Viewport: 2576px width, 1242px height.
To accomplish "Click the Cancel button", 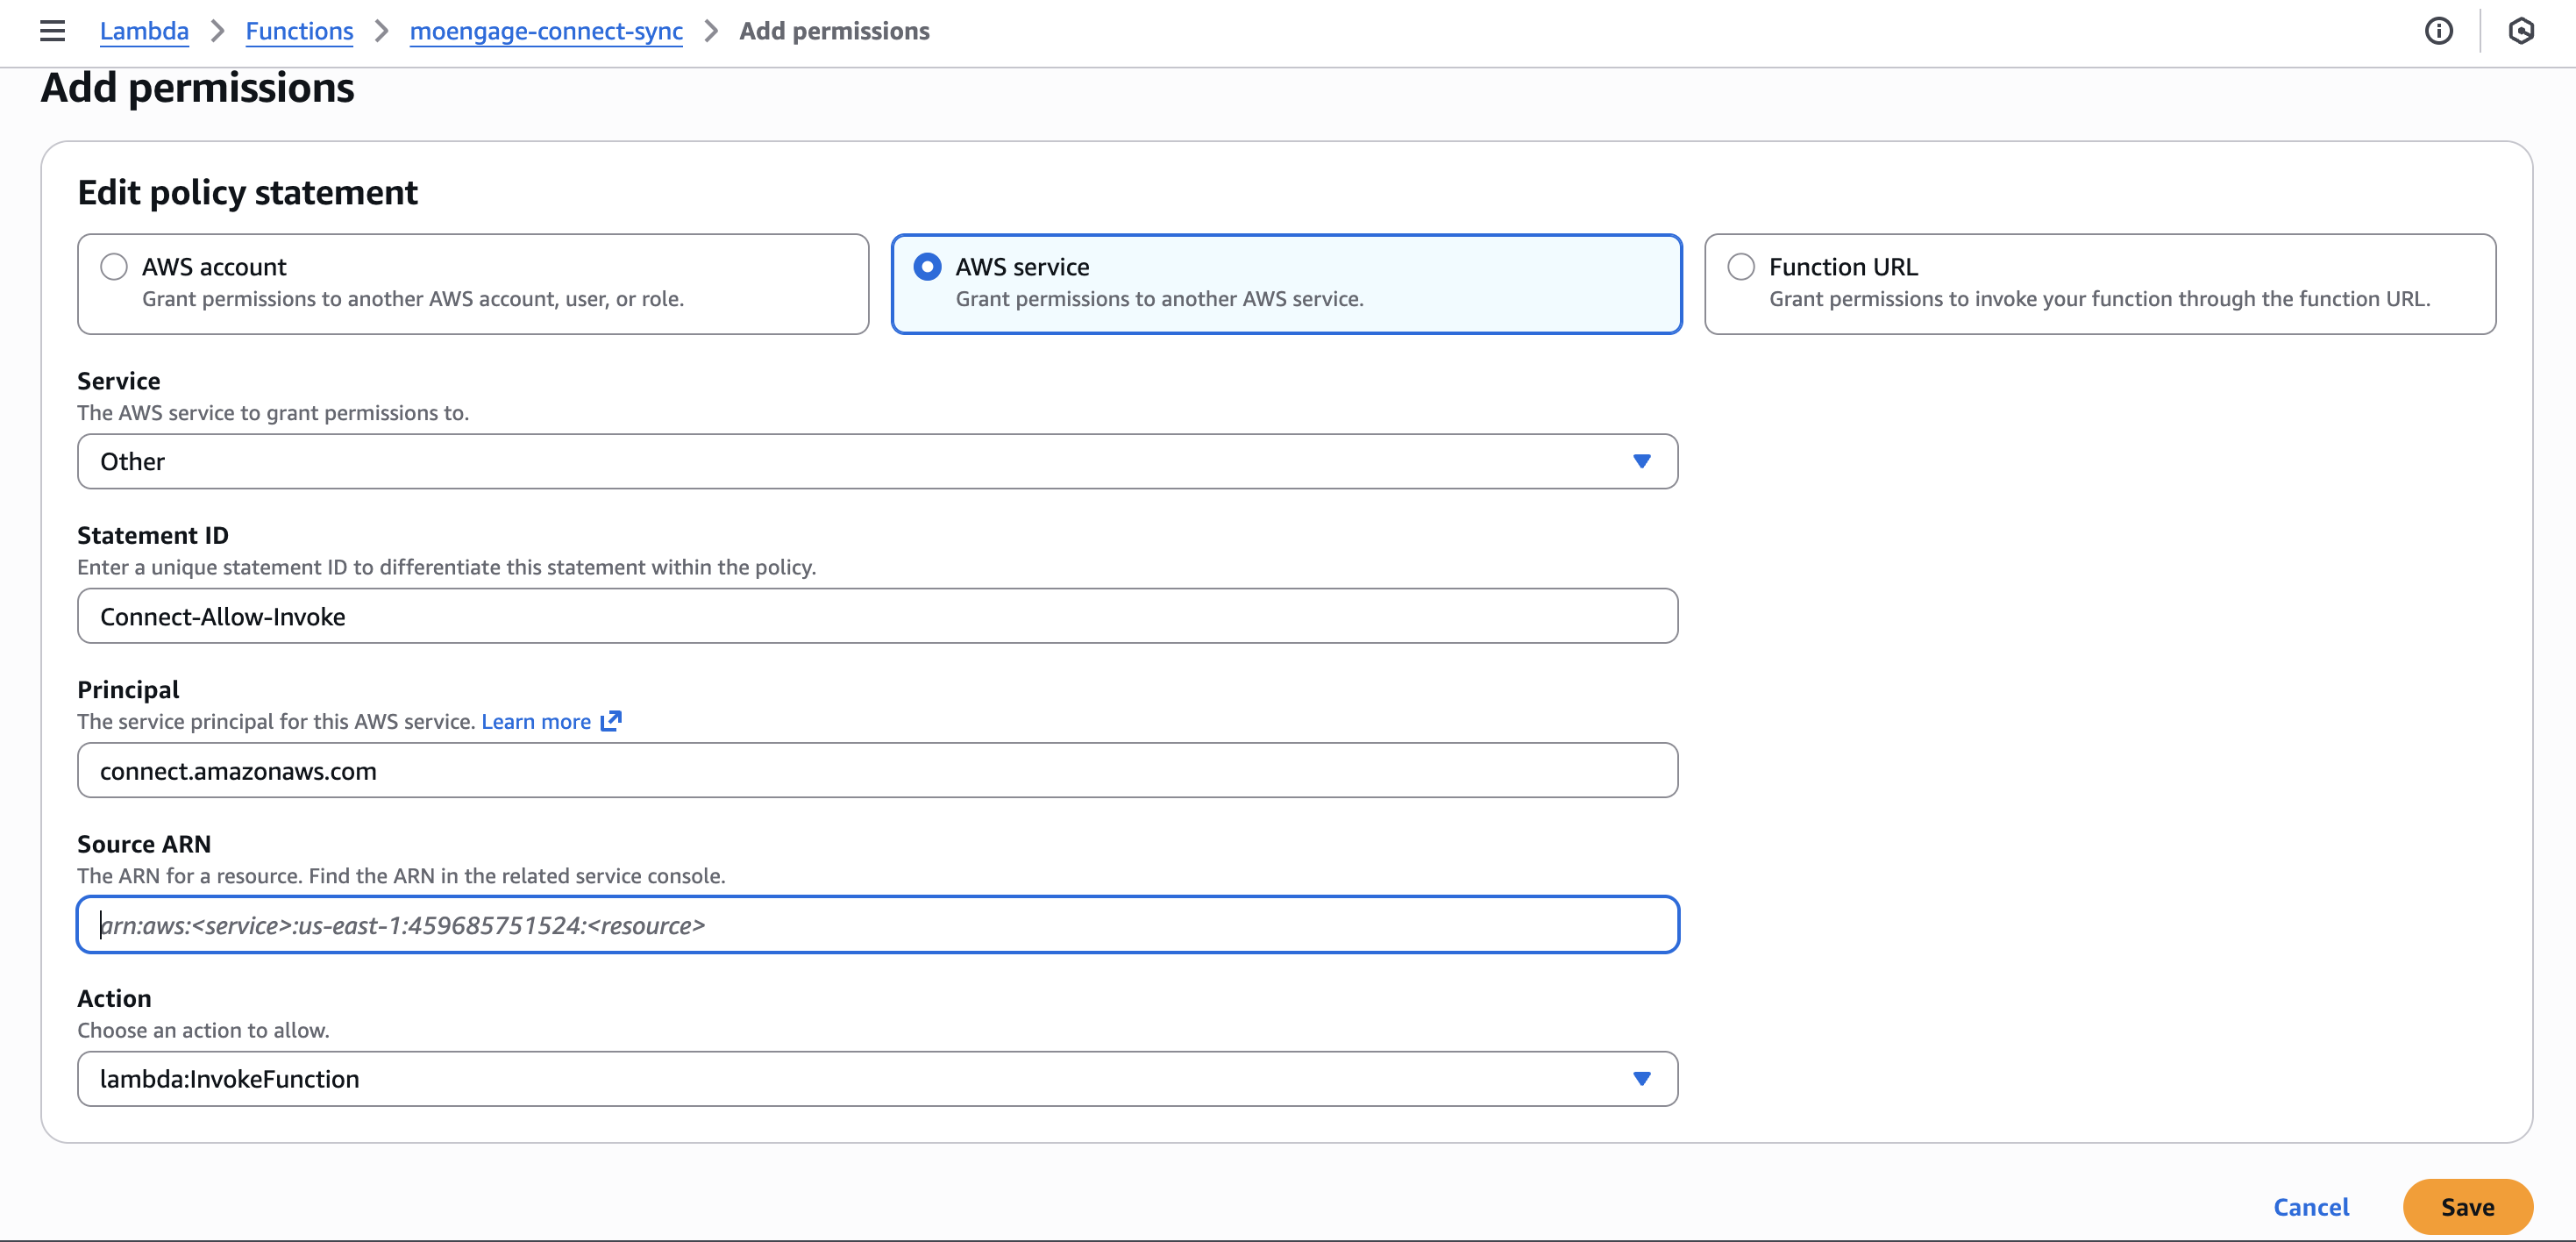I will tap(2311, 1207).
